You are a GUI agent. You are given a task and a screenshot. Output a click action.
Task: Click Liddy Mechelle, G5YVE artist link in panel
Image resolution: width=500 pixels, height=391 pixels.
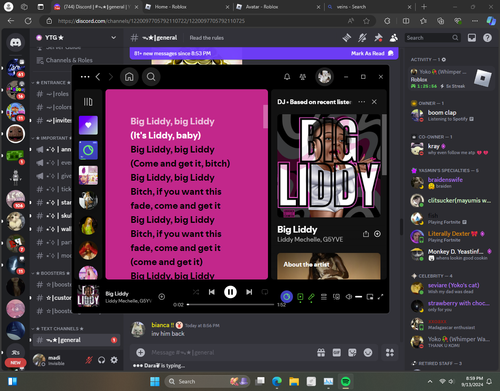pyautogui.click(x=310, y=240)
